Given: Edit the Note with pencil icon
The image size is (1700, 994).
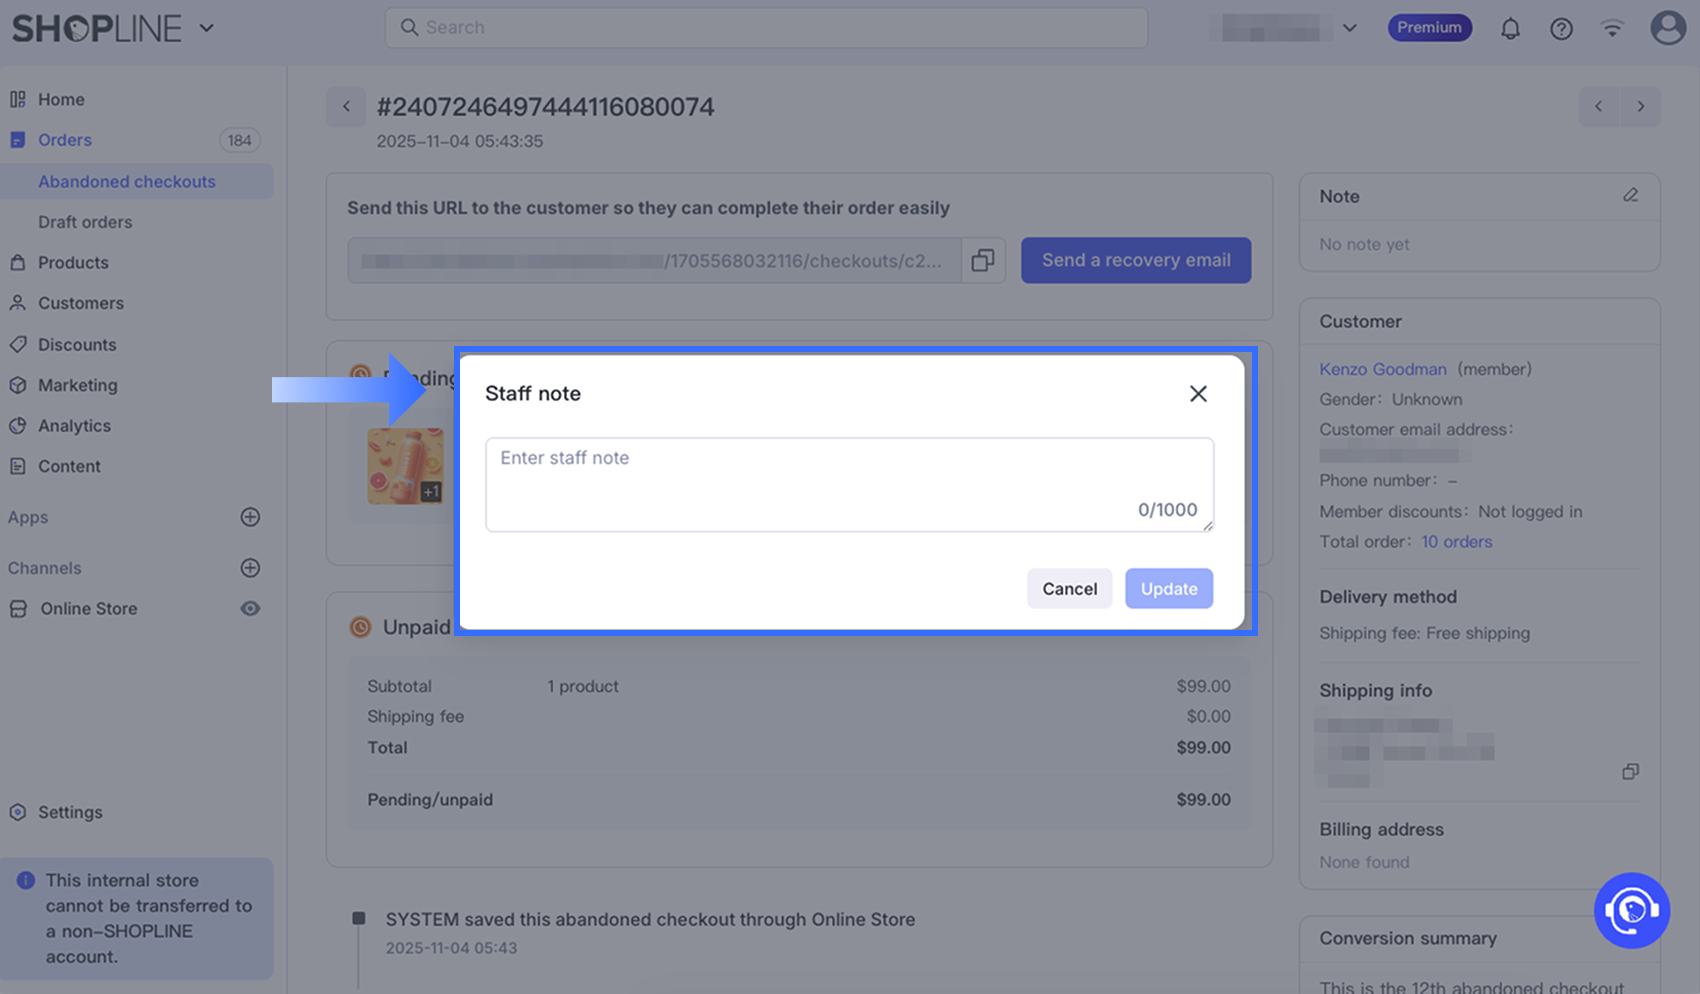Looking at the screenshot, I should click(1630, 196).
